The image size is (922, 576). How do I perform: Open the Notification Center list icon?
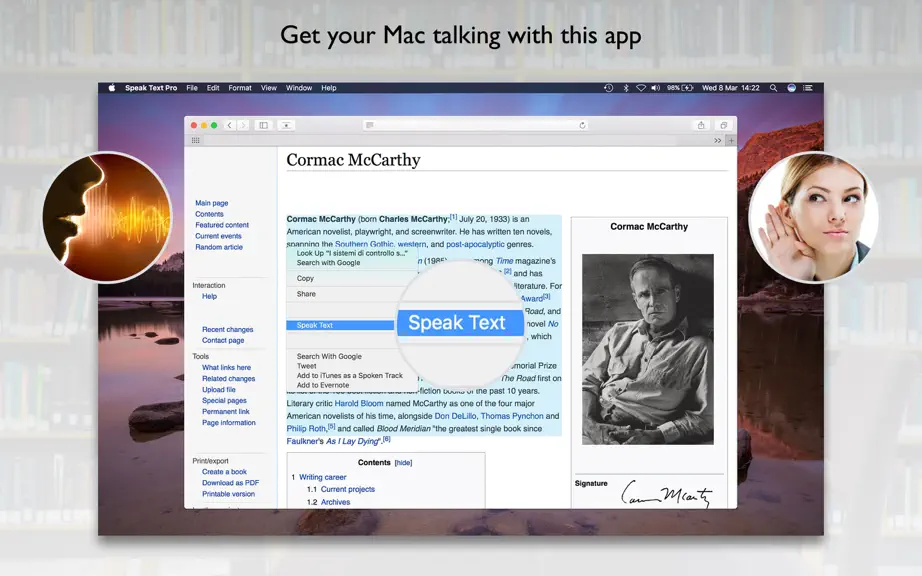[808, 88]
